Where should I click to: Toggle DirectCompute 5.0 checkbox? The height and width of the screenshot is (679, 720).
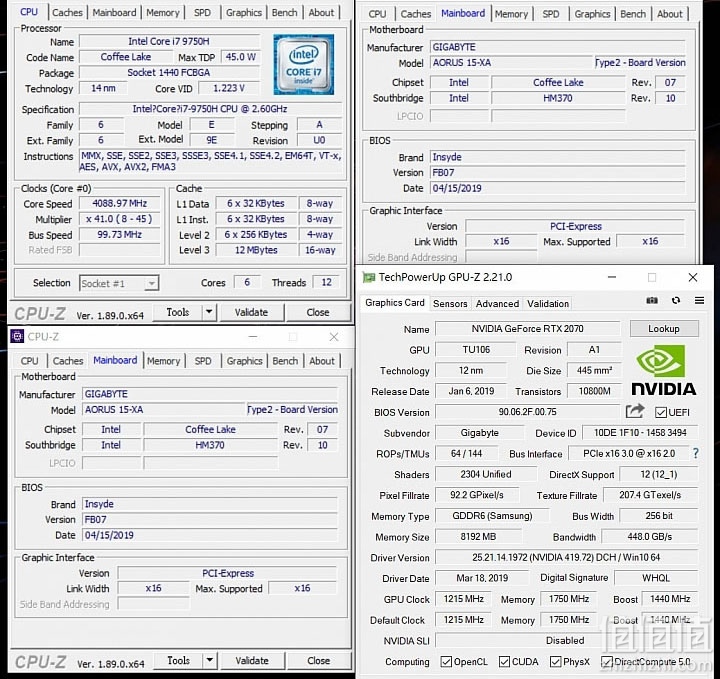[607, 662]
